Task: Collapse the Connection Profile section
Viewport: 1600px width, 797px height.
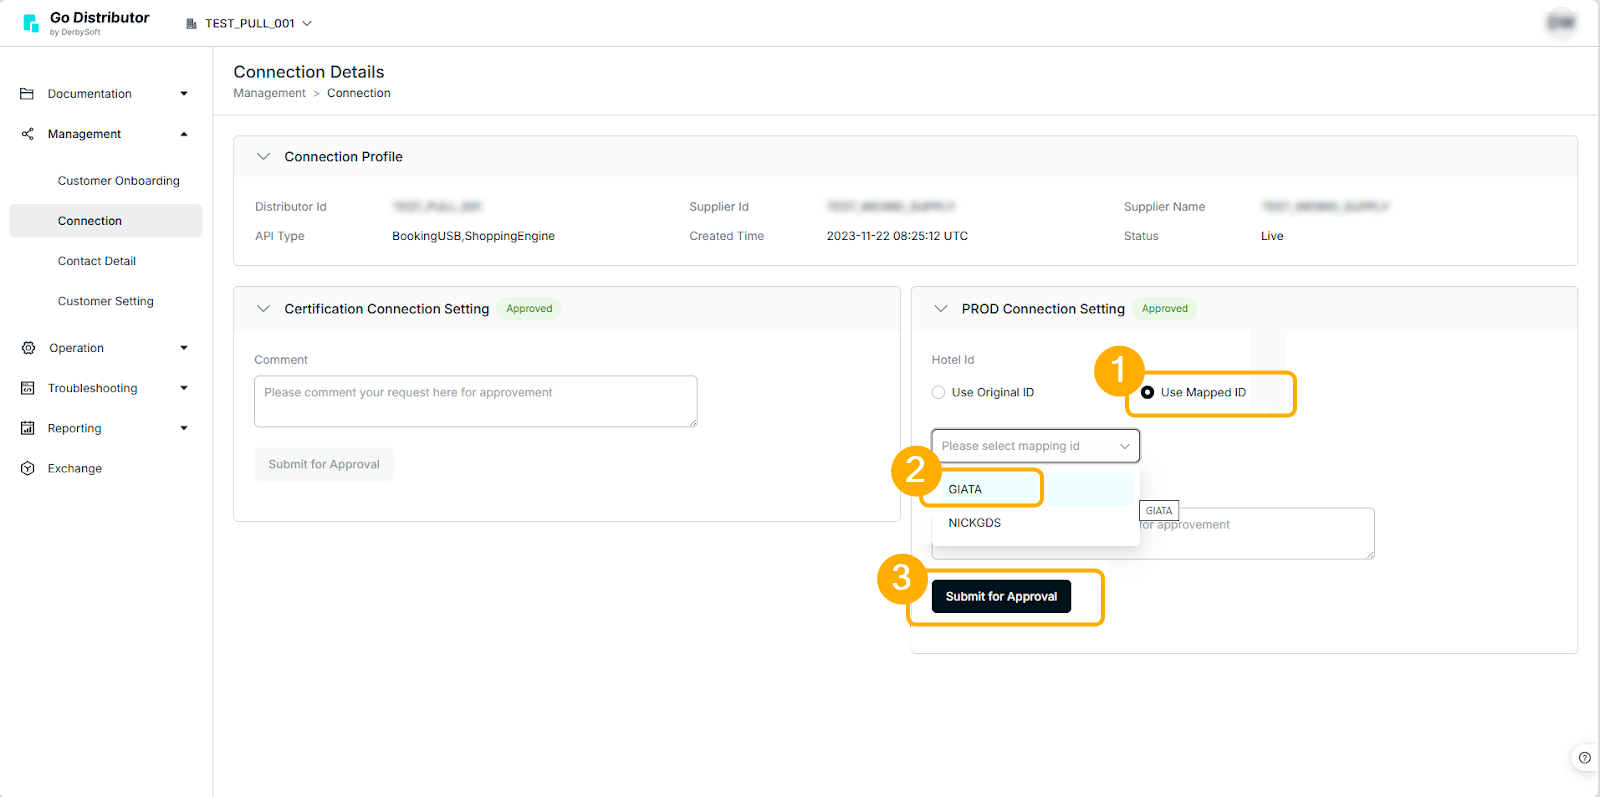Action: point(263,157)
